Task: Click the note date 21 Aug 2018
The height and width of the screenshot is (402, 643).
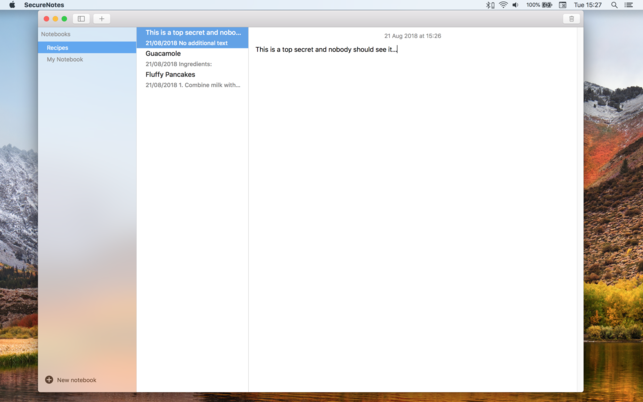Action: pos(413,36)
